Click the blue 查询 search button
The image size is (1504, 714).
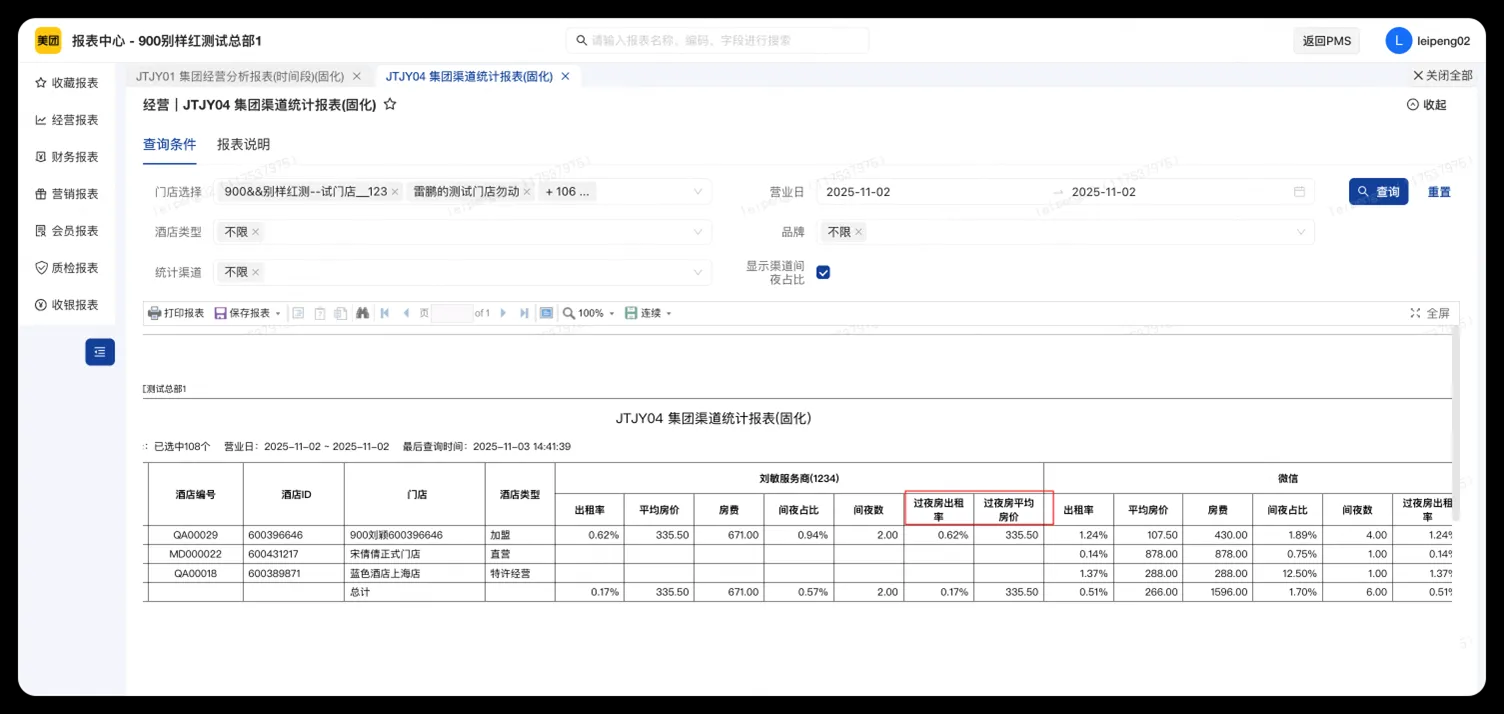pos(1378,191)
